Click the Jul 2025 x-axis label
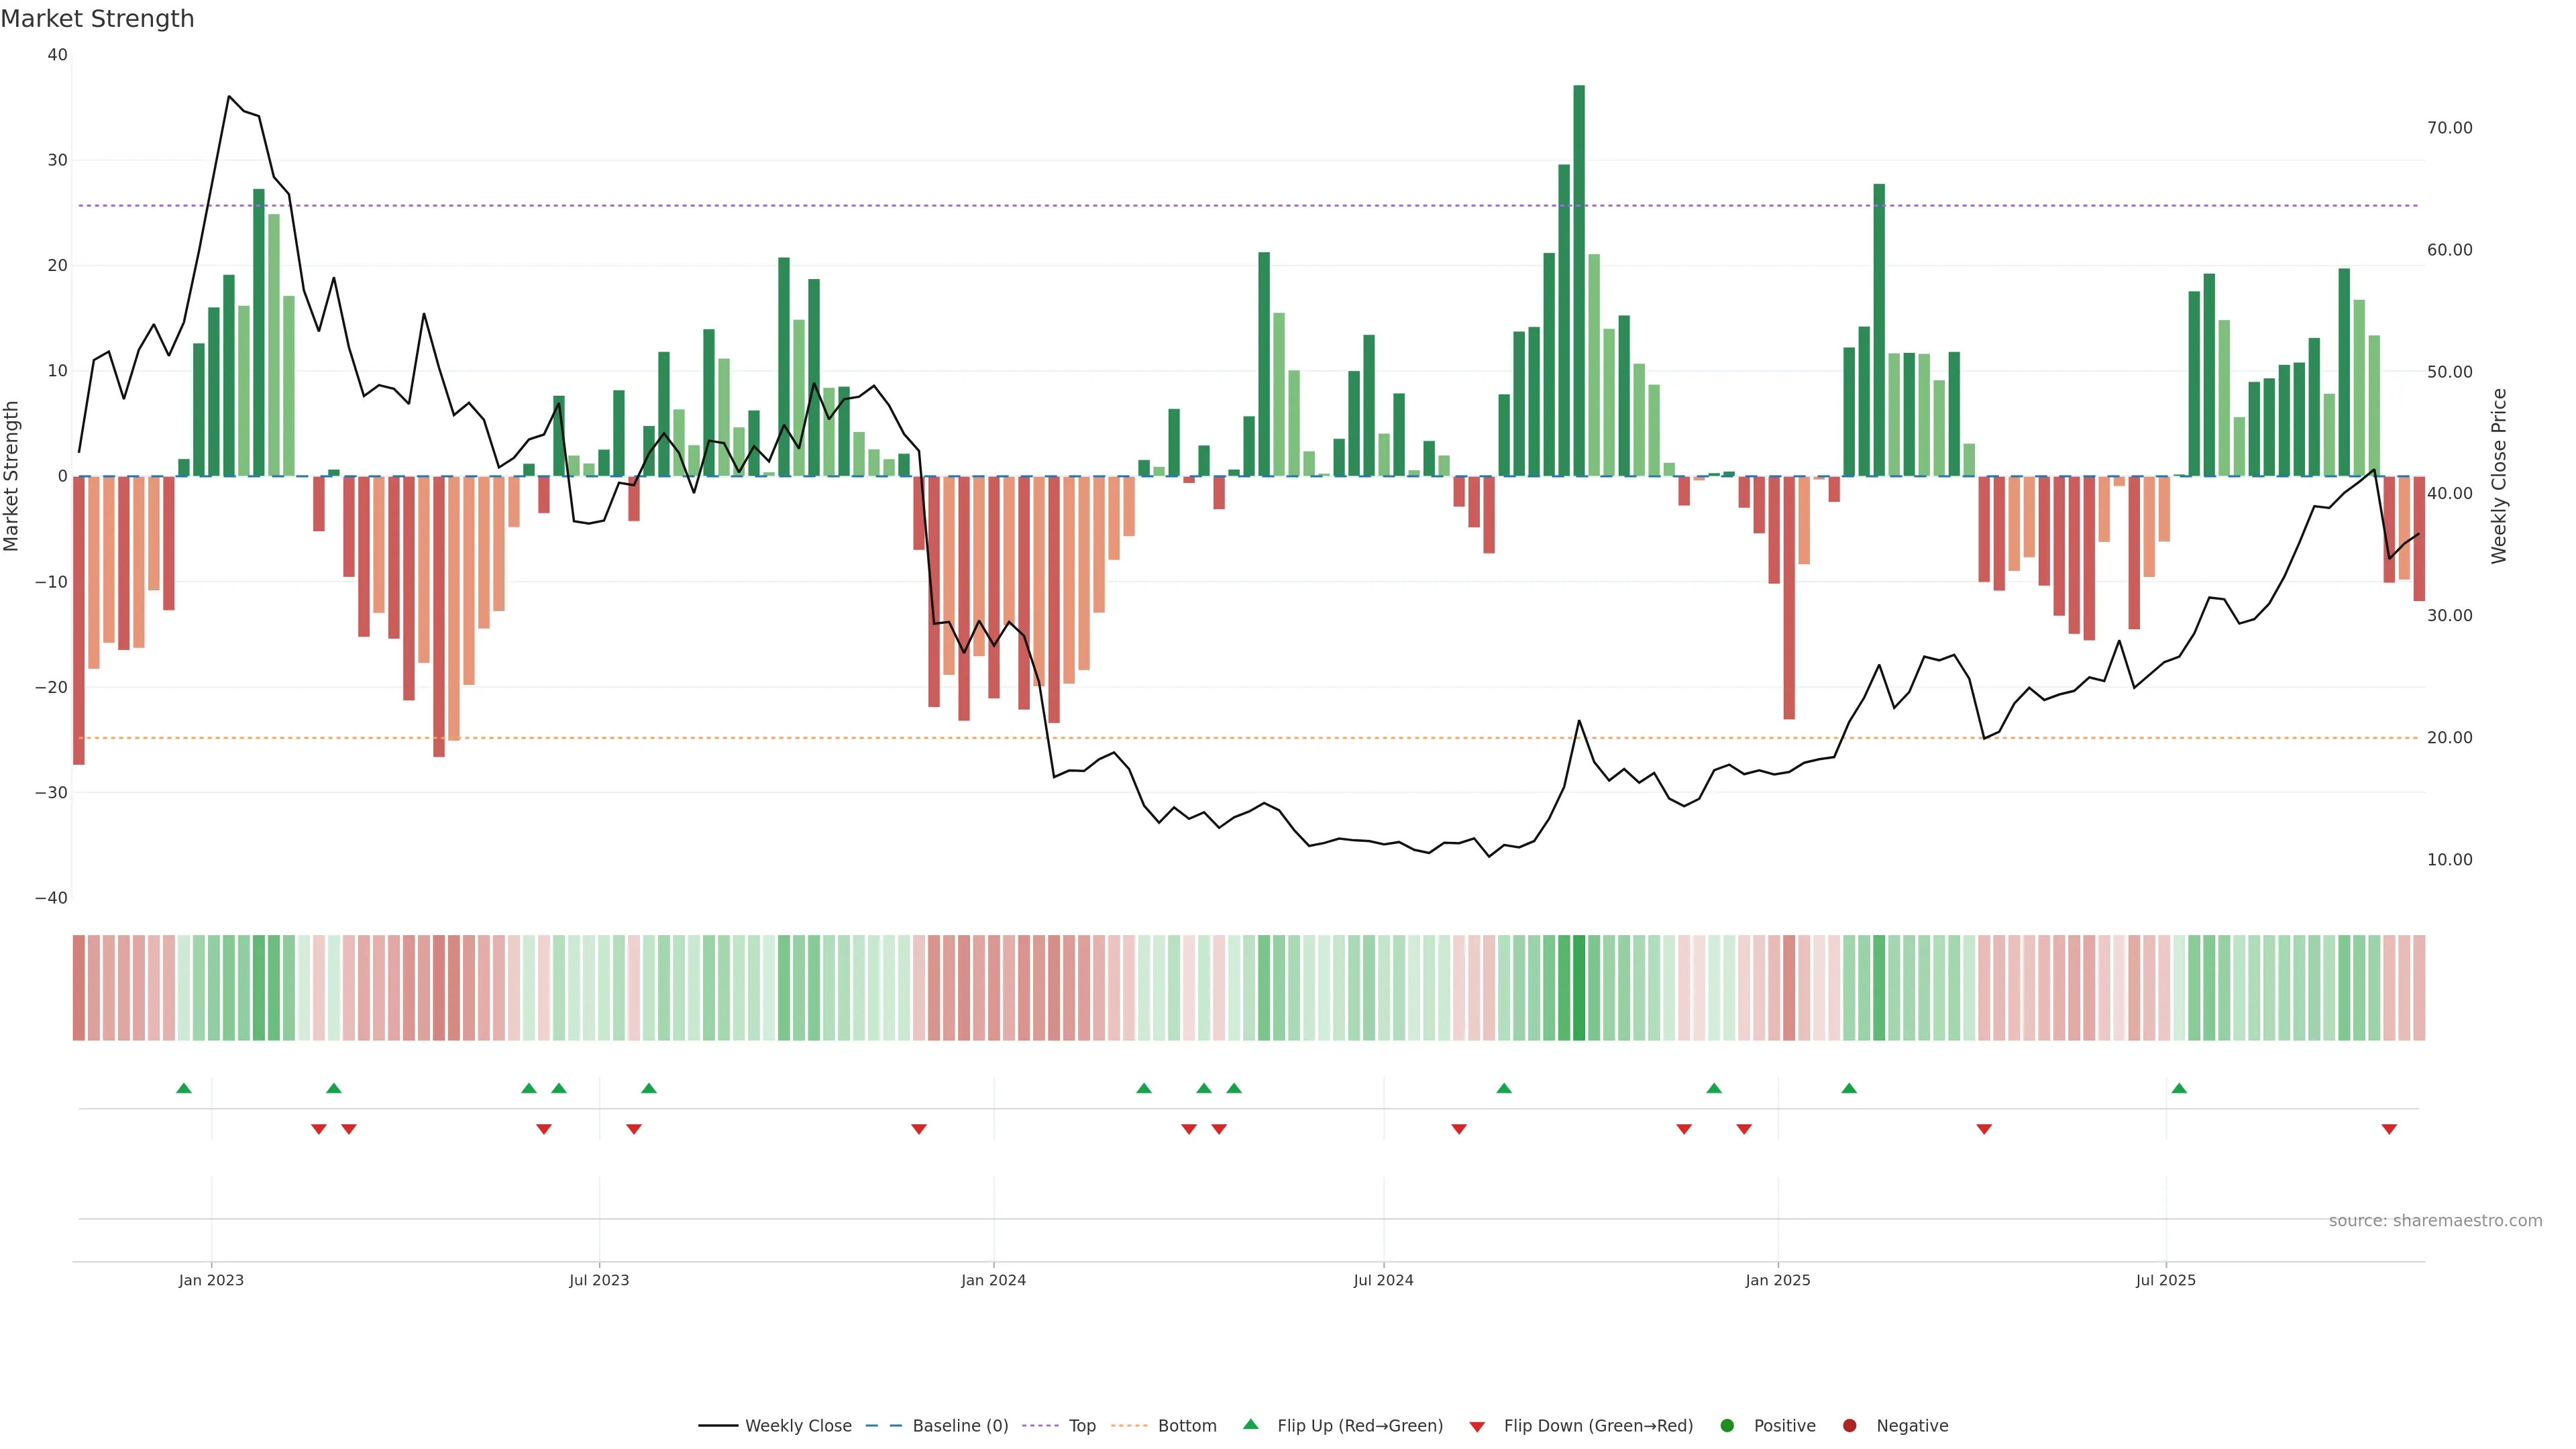The width and height of the screenshot is (2576, 1449). [2165, 1280]
